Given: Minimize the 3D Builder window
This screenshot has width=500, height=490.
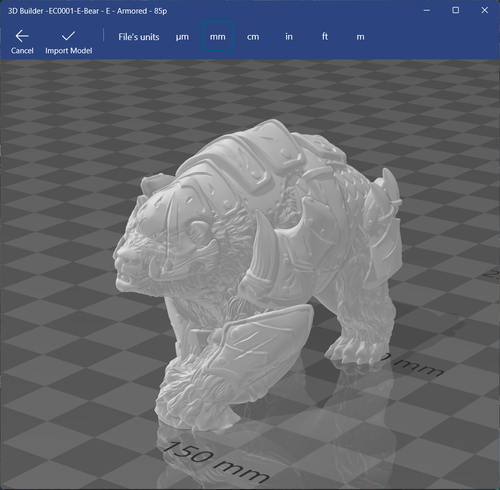Looking at the screenshot, I should coord(426,11).
